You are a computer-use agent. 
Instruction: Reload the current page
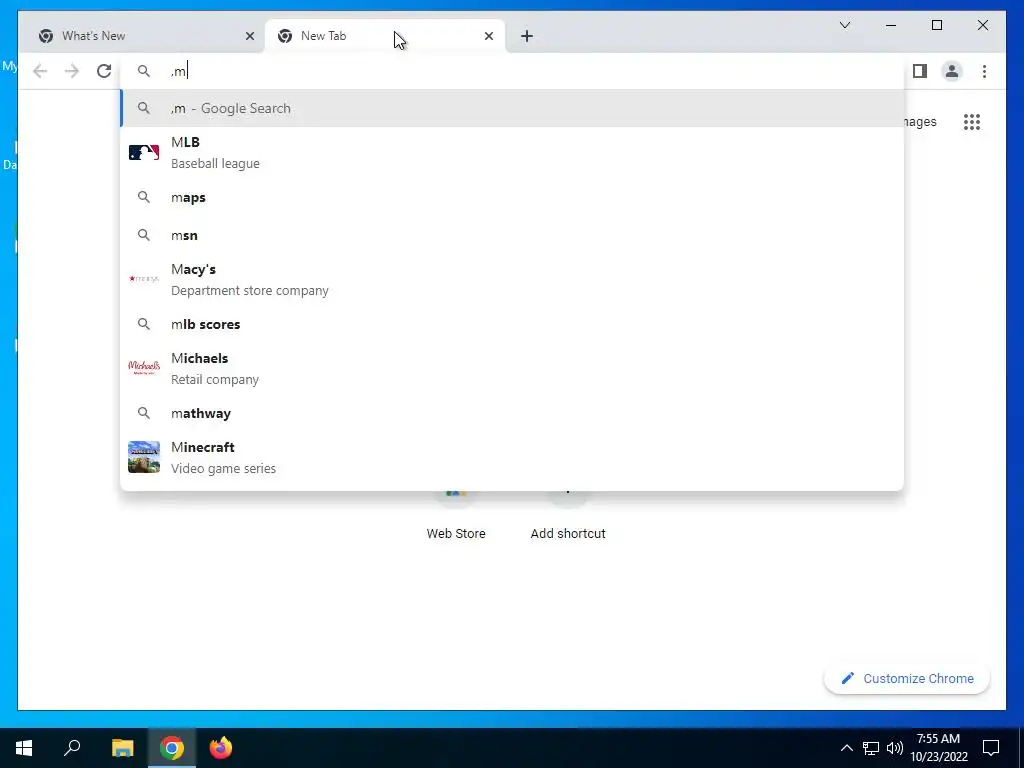pyautogui.click(x=104, y=71)
